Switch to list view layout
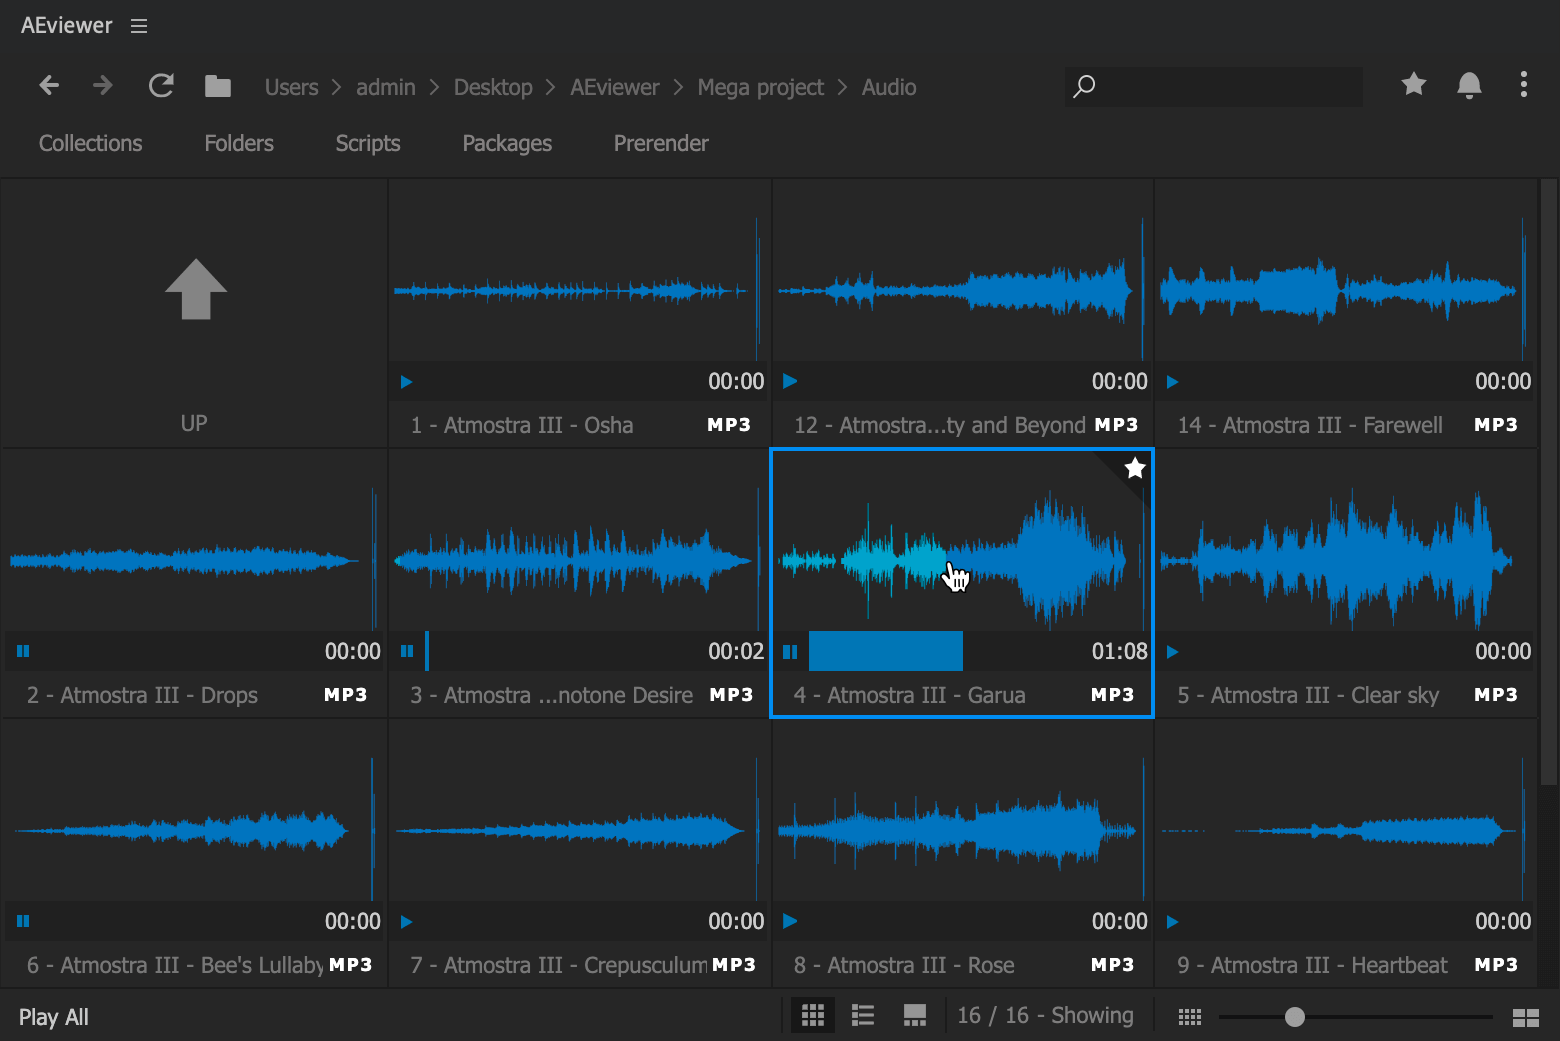 click(x=862, y=1016)
